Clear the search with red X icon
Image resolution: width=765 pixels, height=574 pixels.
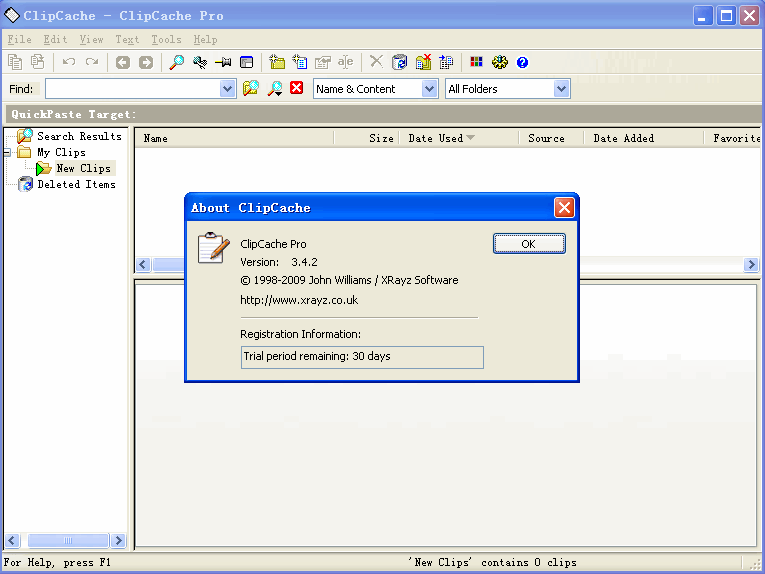297,88
